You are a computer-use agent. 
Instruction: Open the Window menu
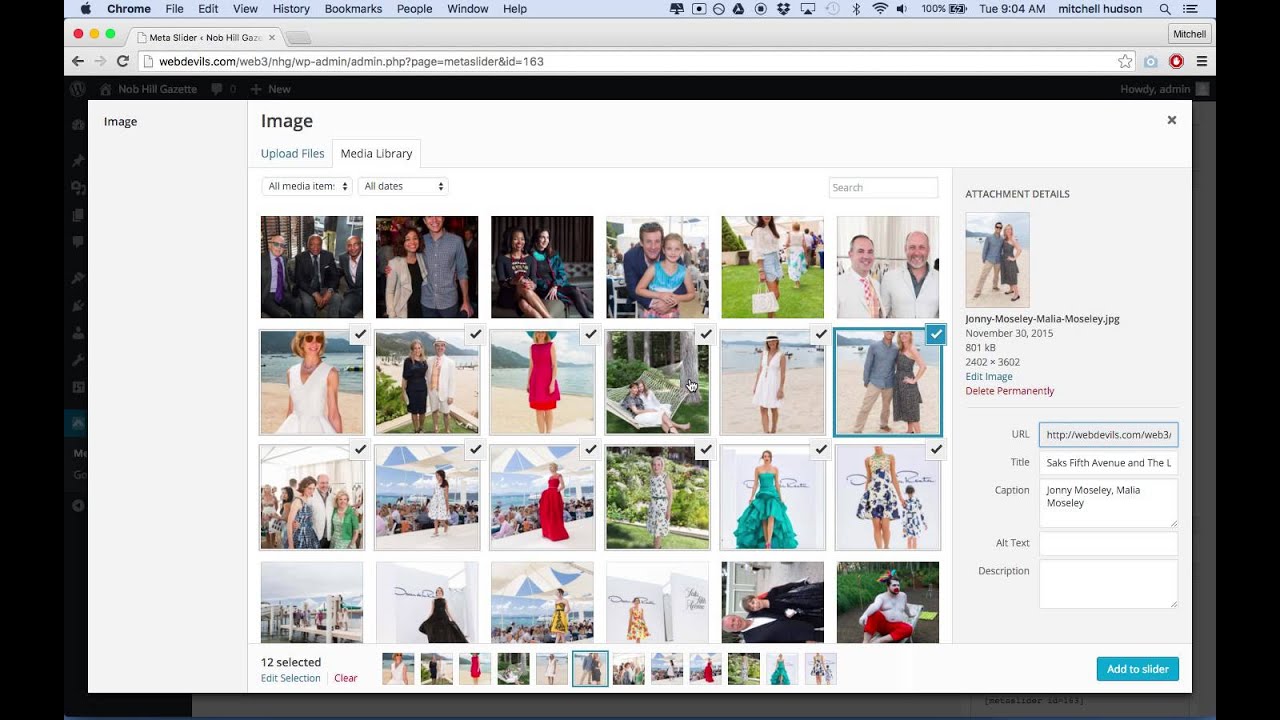tap(468, 9)
